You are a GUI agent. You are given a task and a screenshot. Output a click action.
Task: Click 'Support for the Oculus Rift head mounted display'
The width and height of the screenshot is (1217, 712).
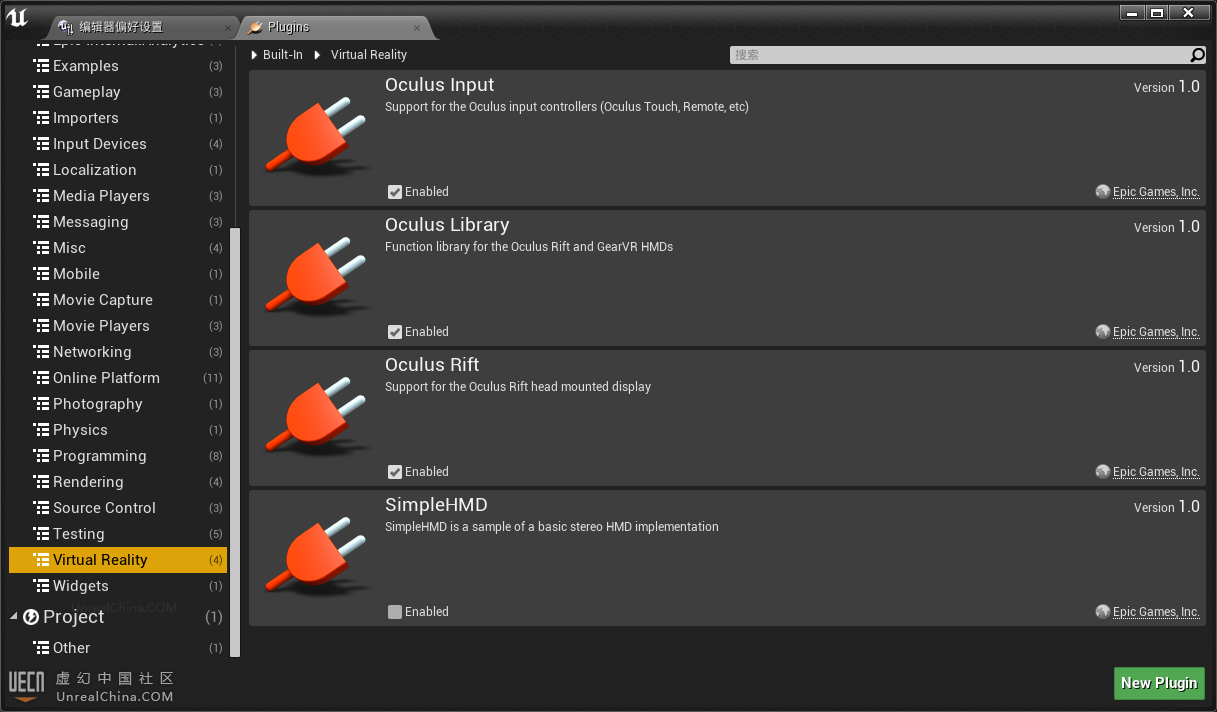click(x=518, y=387)
